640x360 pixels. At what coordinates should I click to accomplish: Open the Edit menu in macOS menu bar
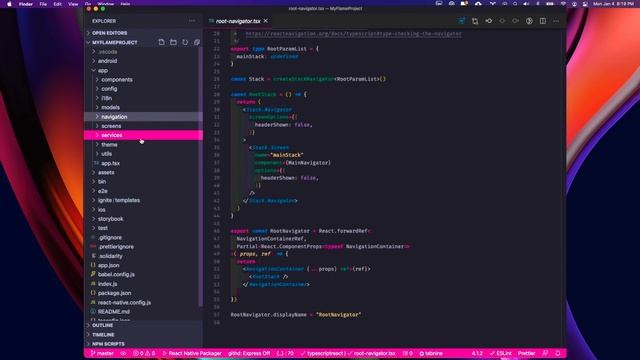tap(58, 4)
